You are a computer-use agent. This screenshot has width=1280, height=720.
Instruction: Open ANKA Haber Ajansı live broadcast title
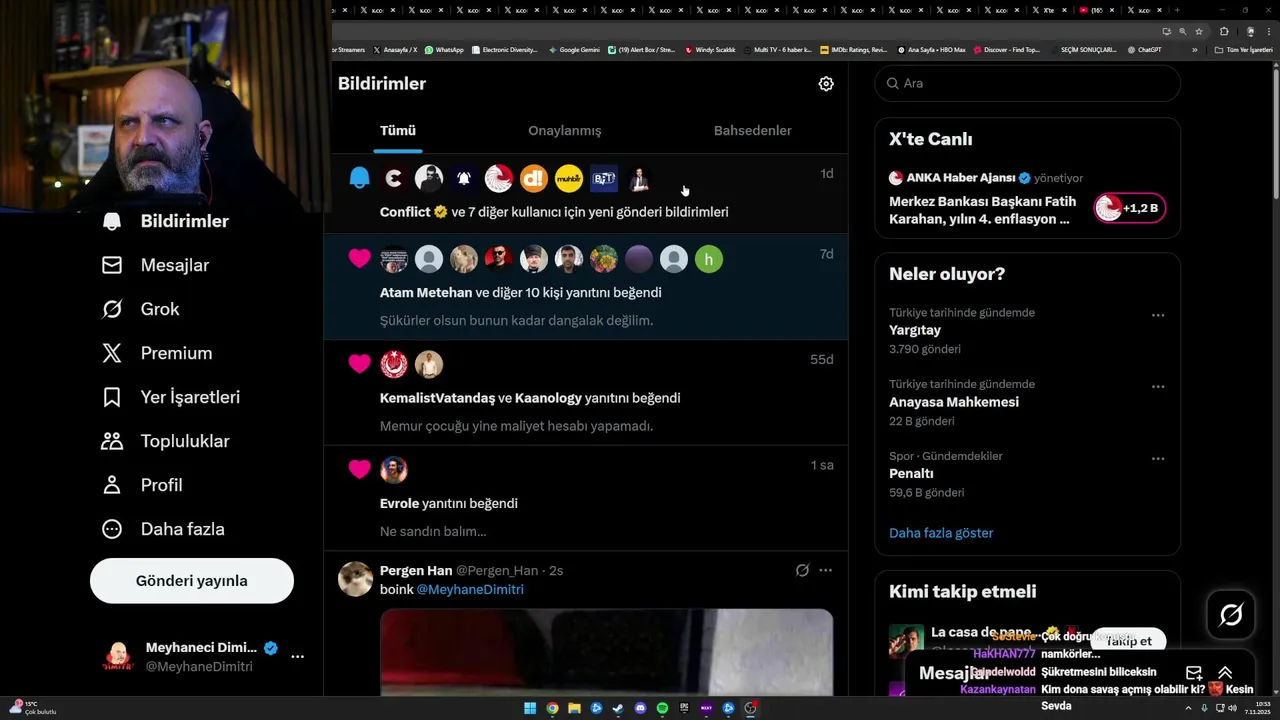tap(983, 210)
